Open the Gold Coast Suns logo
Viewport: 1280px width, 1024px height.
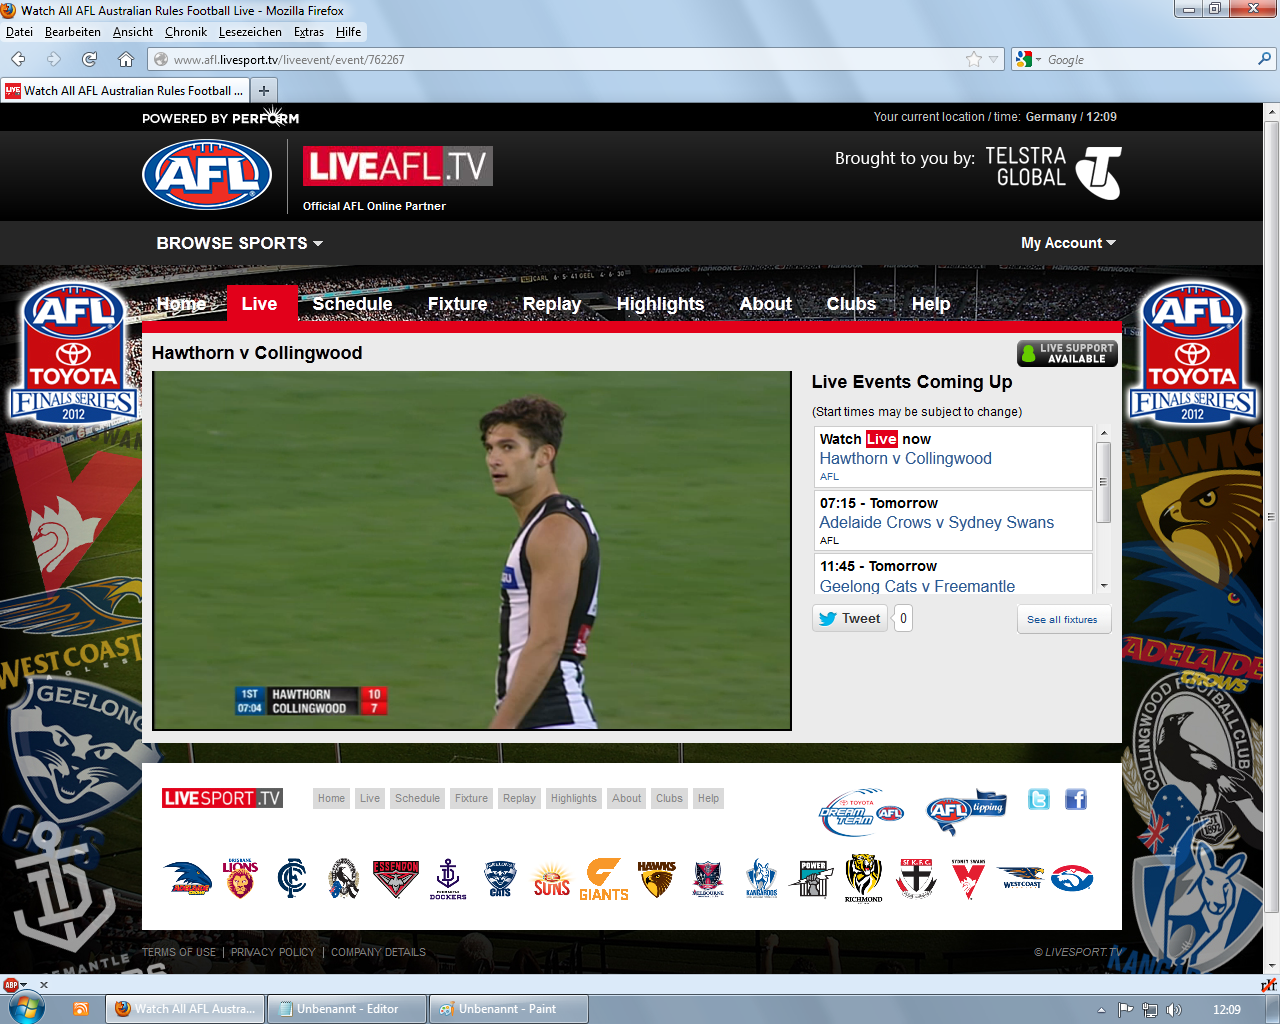552,879
